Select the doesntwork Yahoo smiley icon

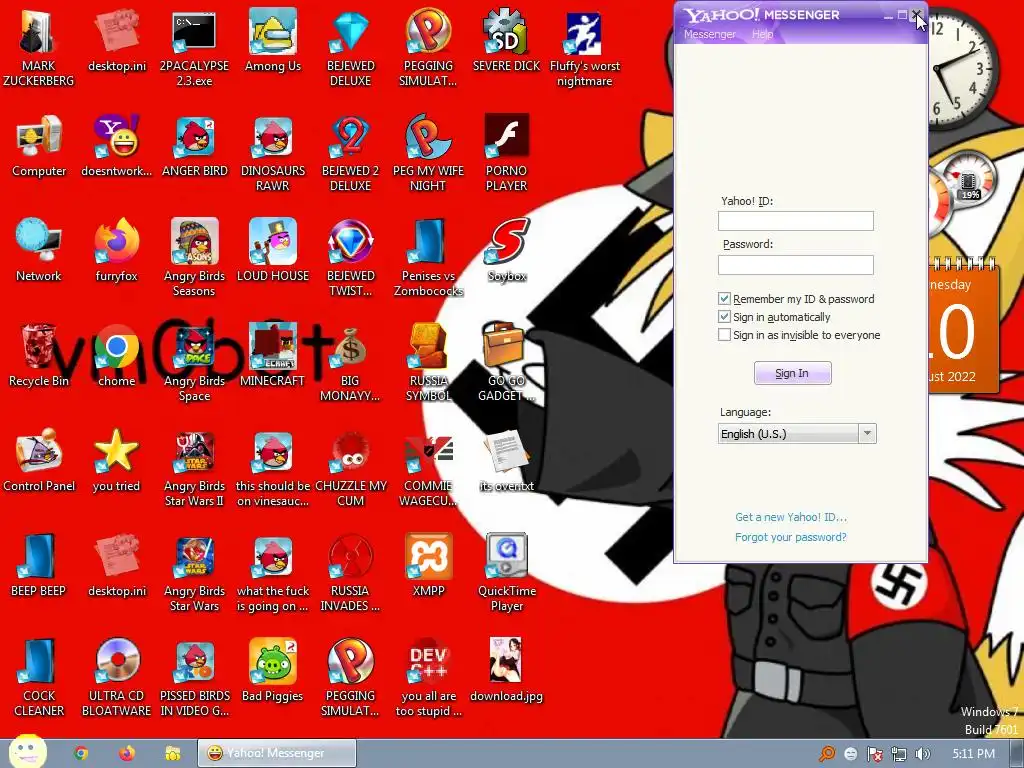click(x=116, y=146)
